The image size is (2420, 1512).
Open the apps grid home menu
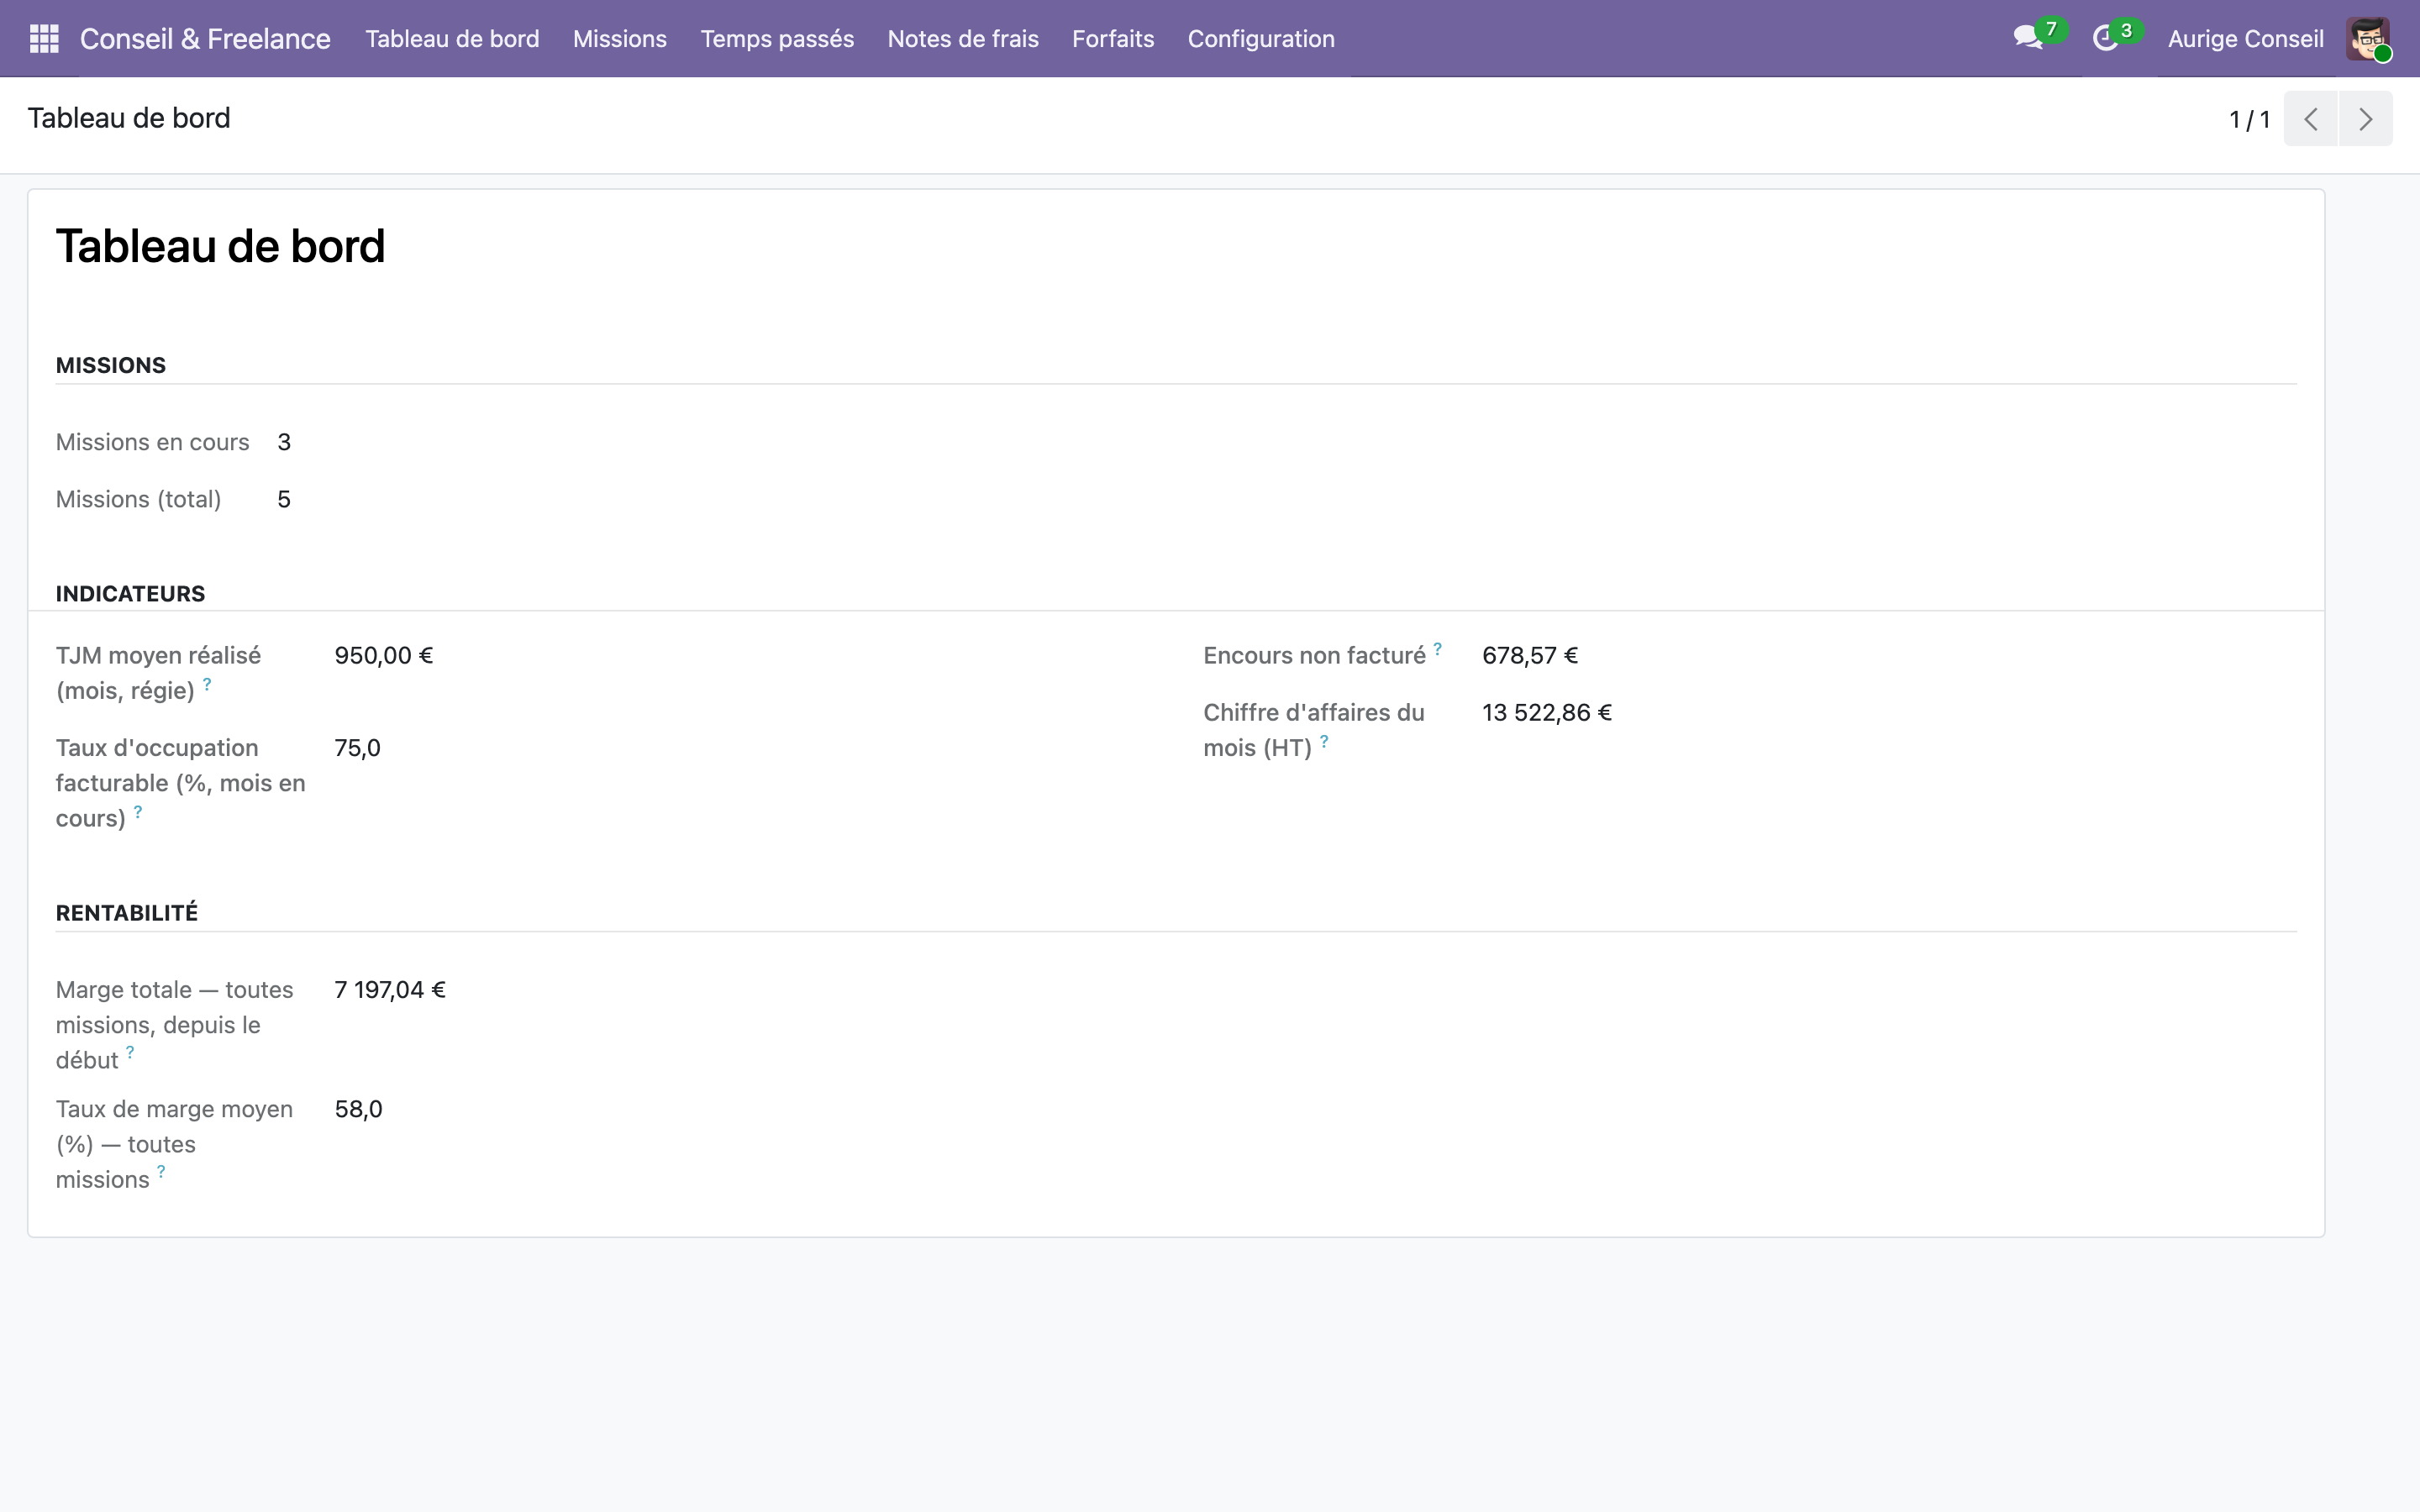coord(44,38)
